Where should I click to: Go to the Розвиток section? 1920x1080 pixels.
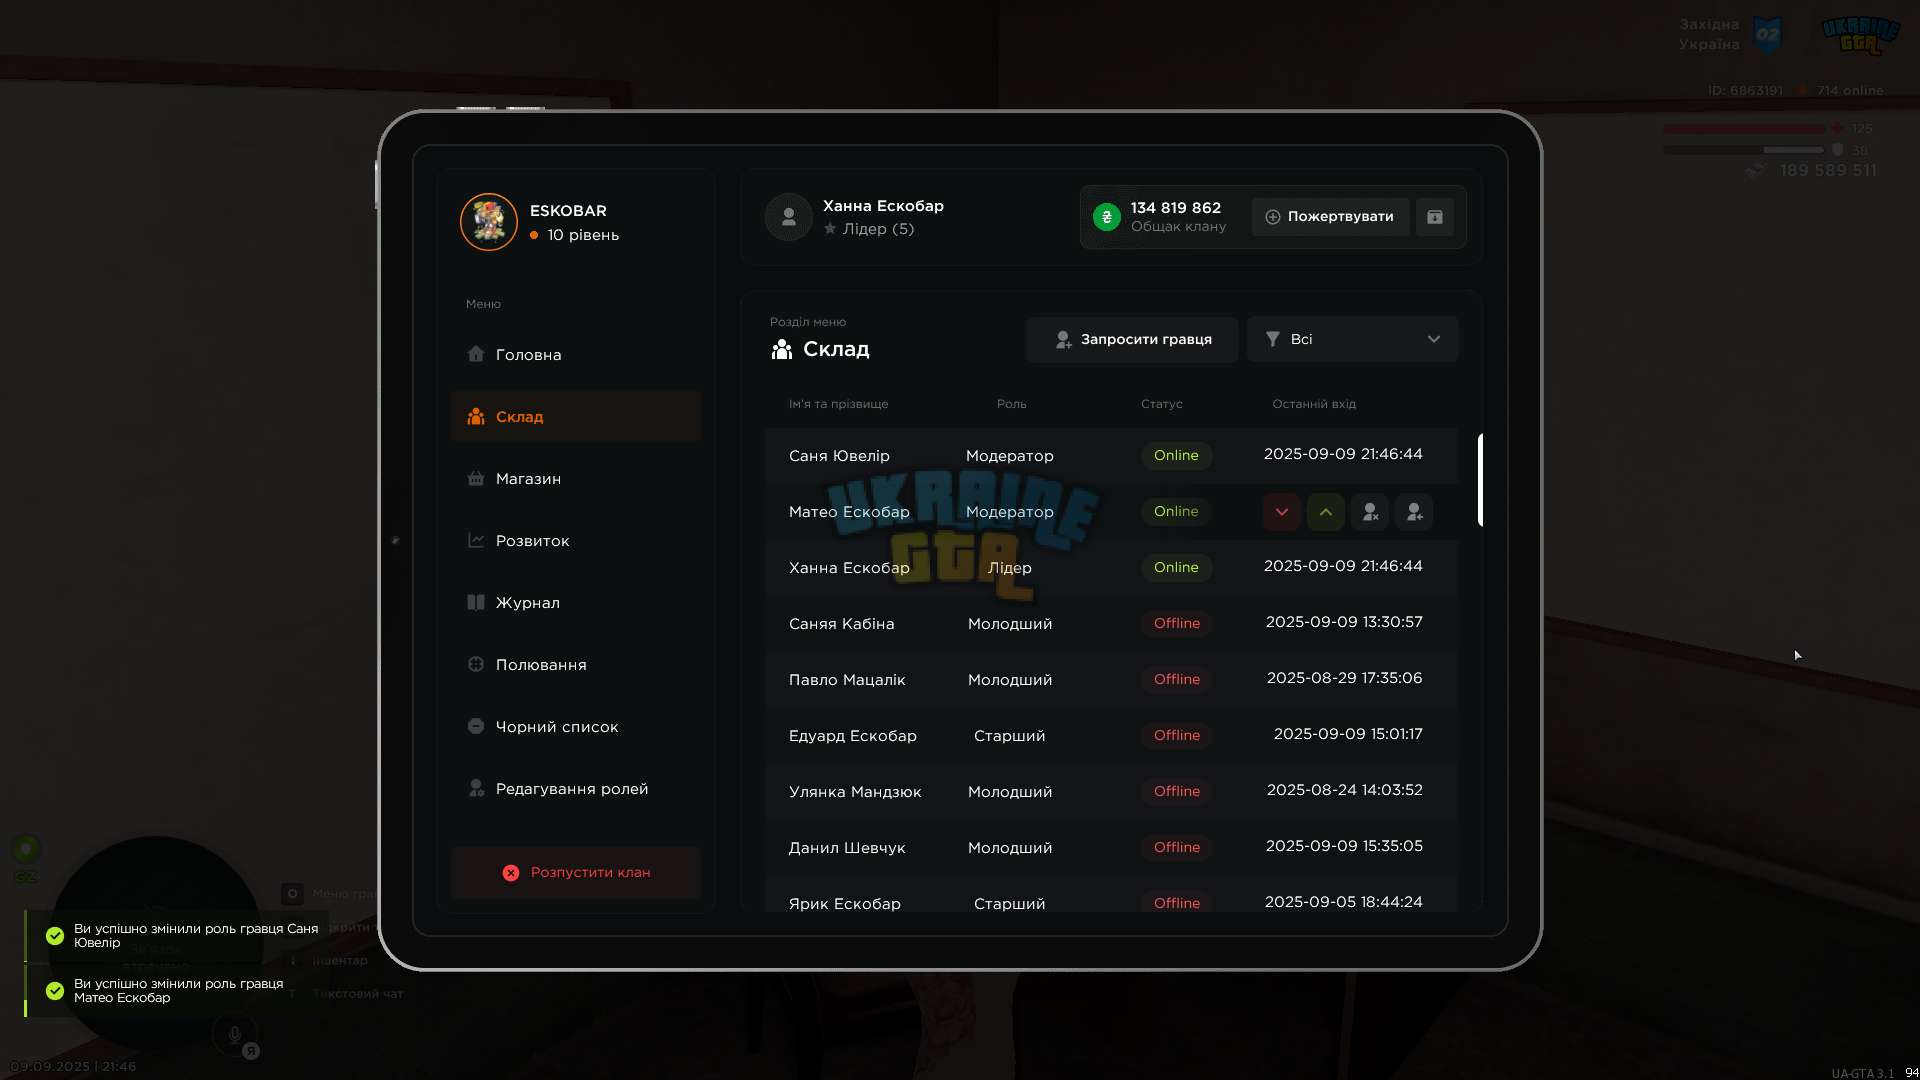pyautogui.click(x=576, y=541)
